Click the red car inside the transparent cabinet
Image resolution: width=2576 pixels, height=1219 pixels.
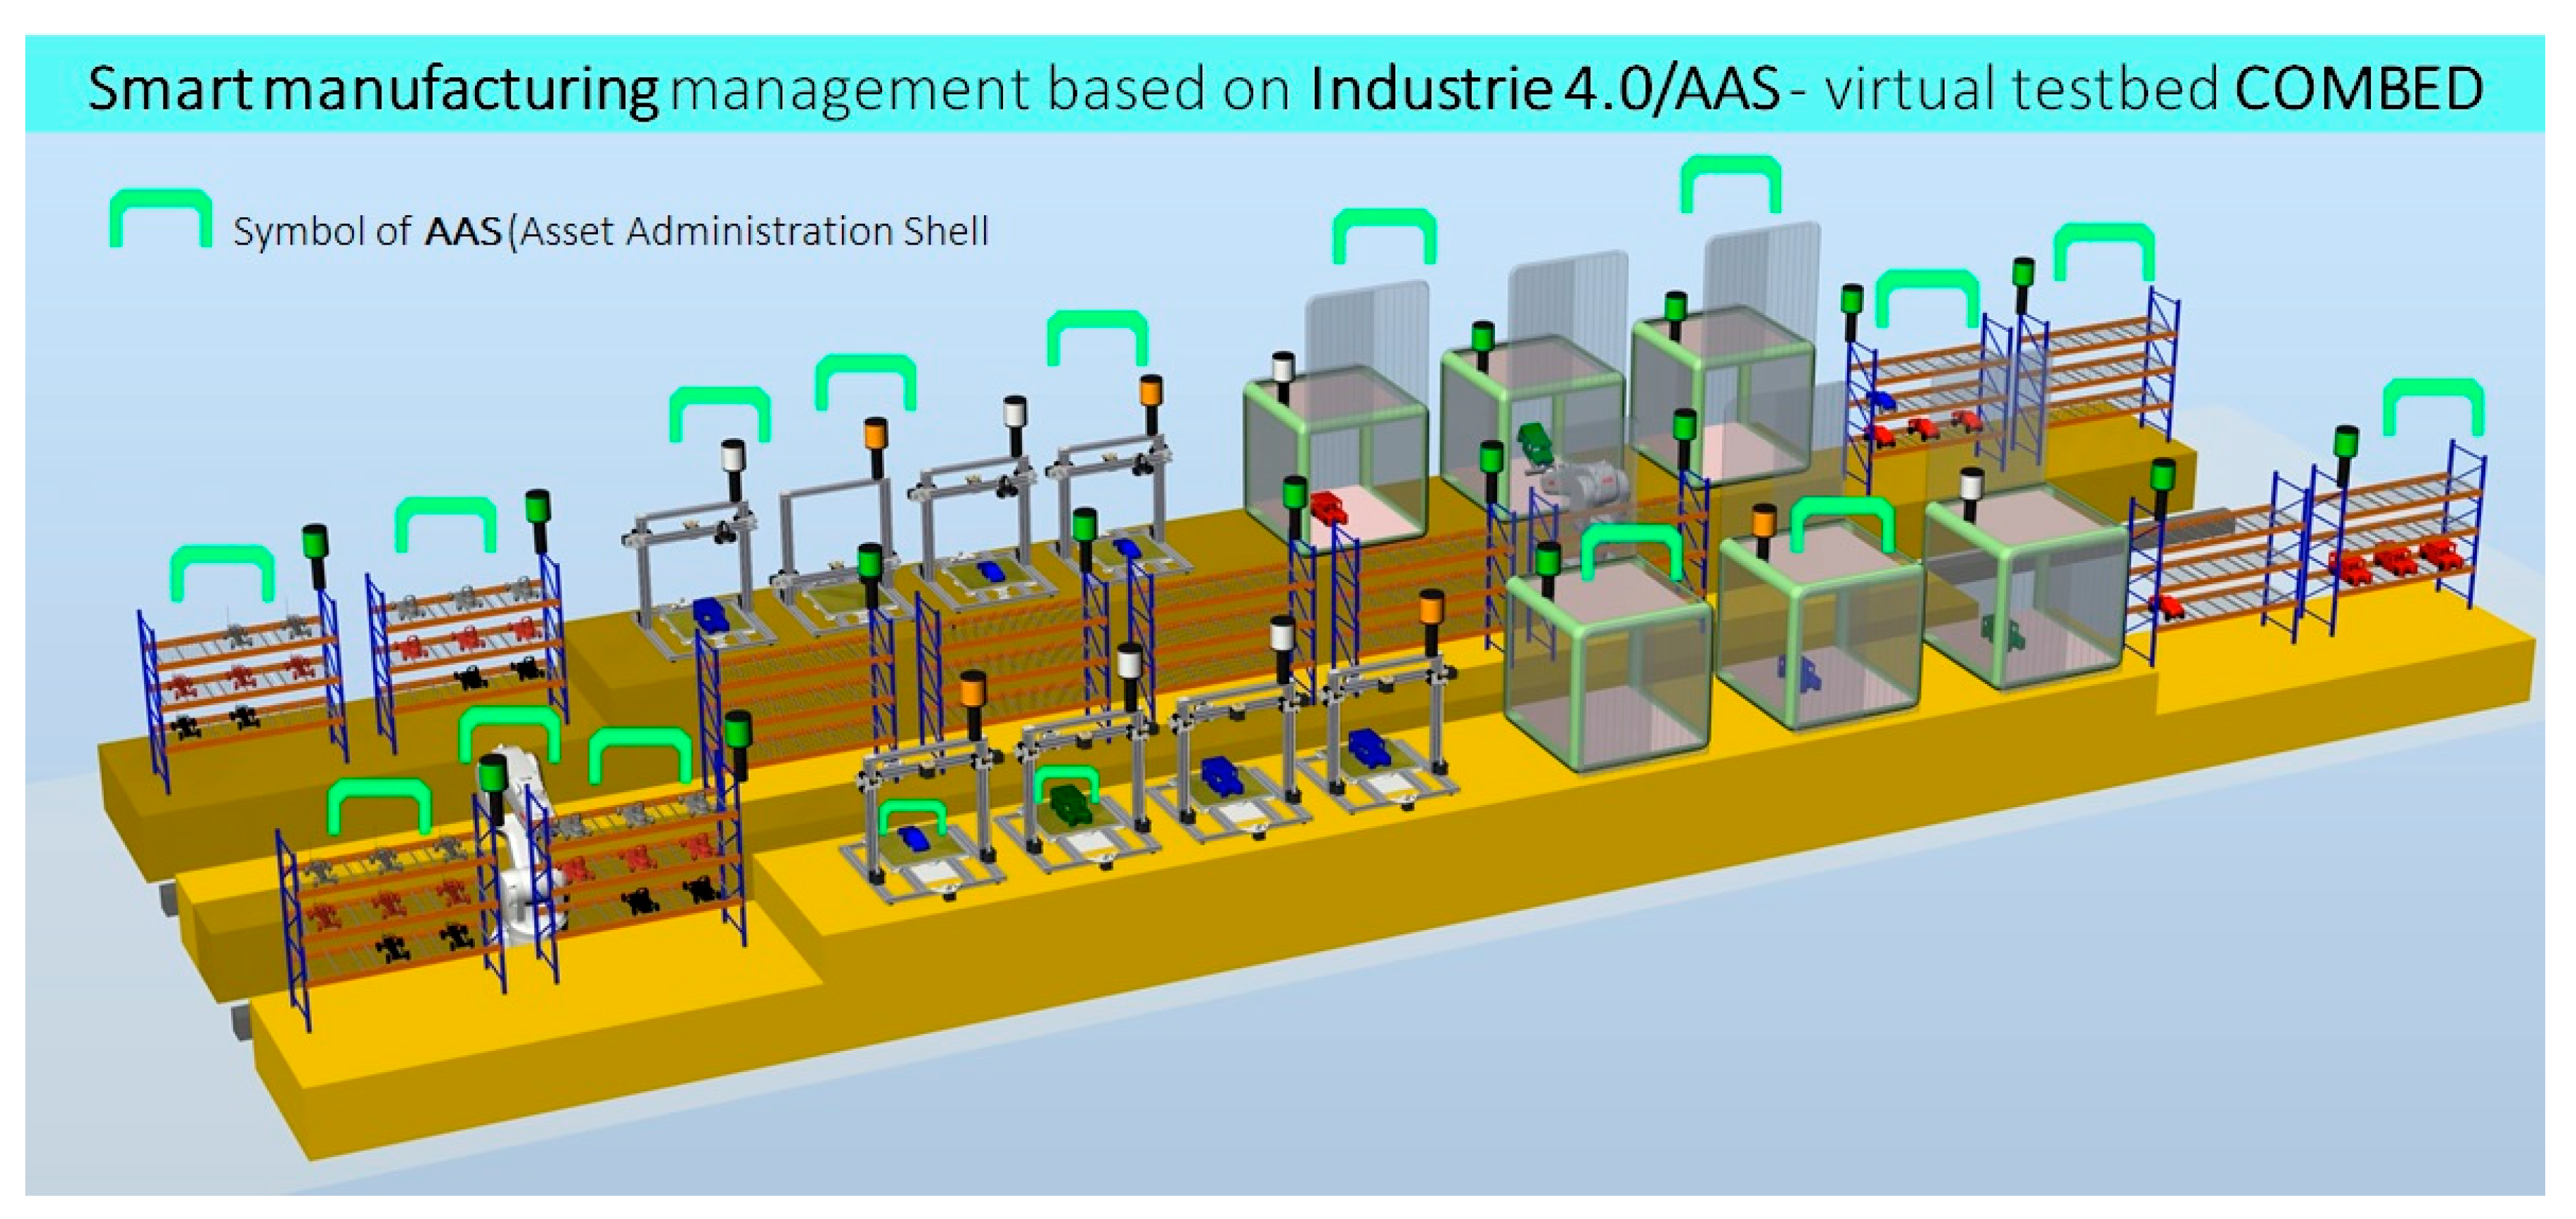click(1330, 508)
